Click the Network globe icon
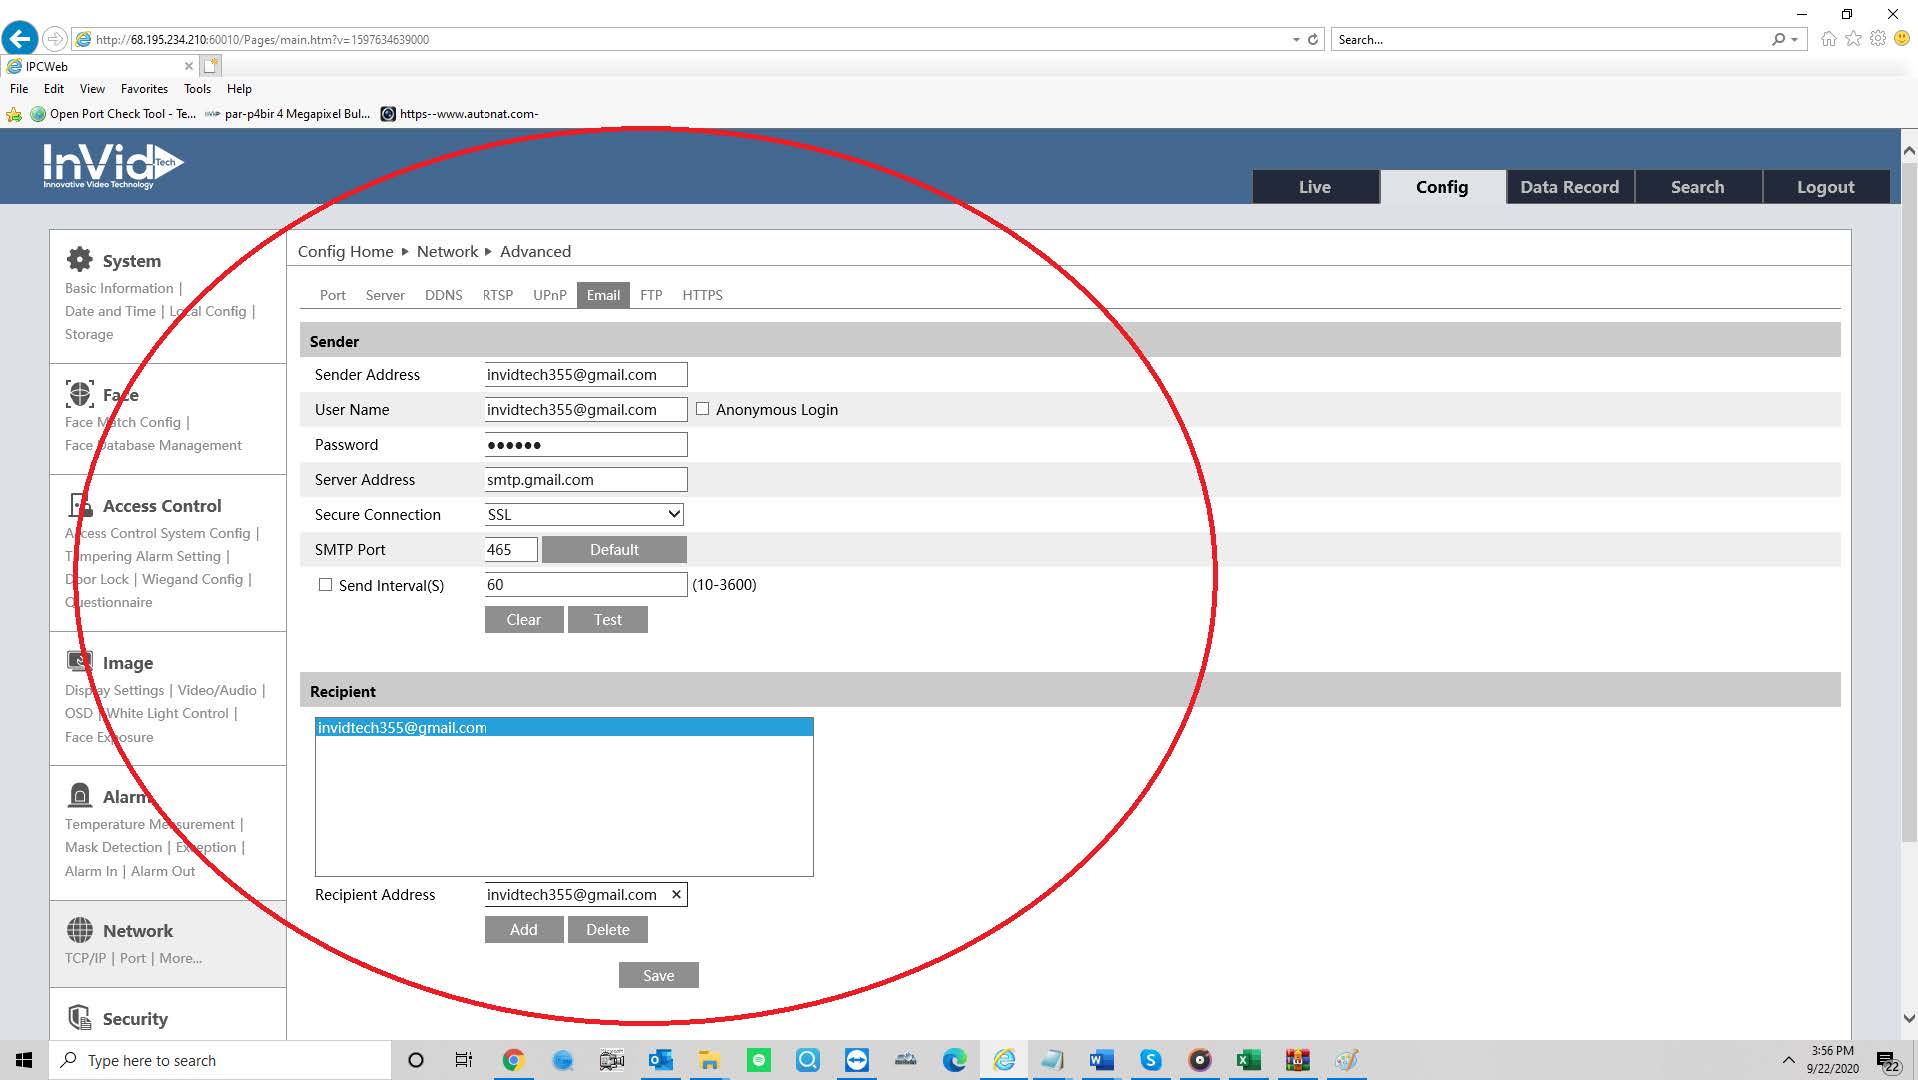This screenshot has height=1080, width=1918. (80, 930)
